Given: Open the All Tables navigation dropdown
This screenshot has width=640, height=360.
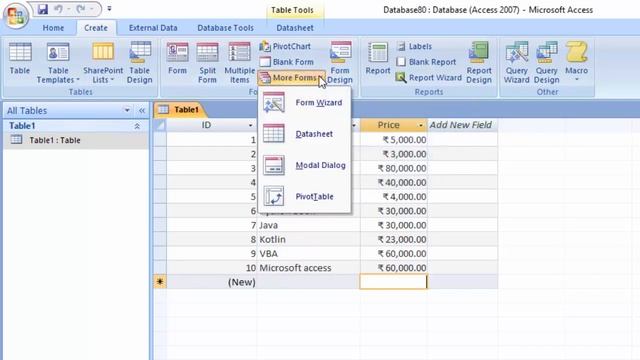Looking at the screenshot, I should pyautogui.click(x=127, y=110).
